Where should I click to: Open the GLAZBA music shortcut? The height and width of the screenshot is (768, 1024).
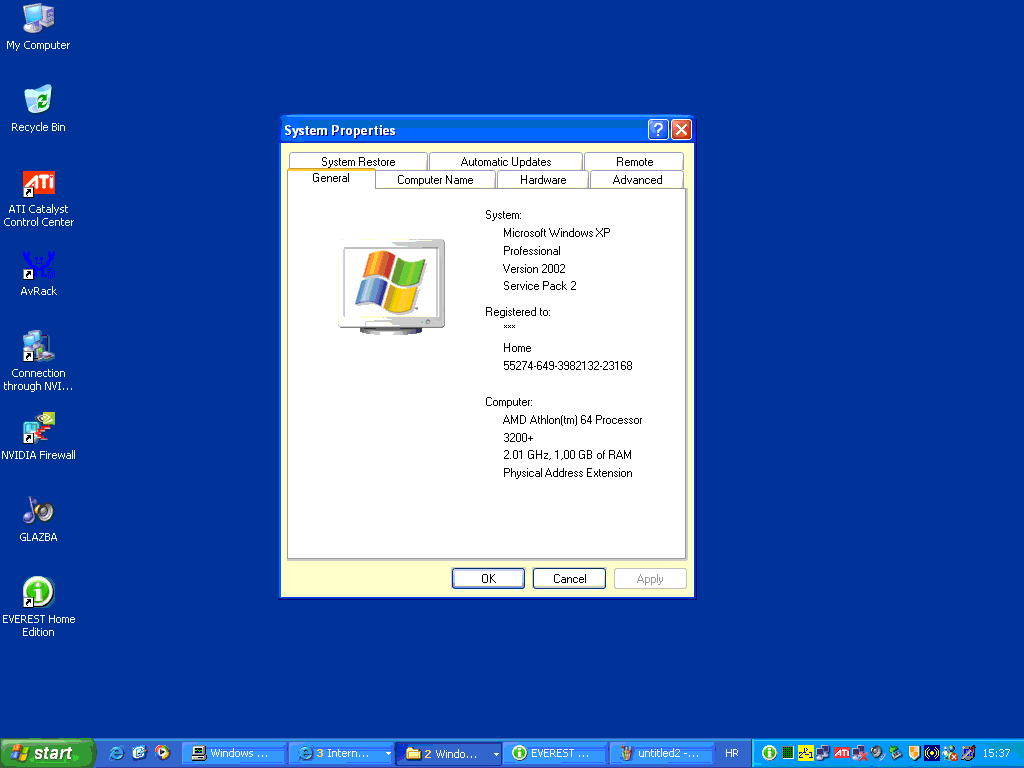38,511
